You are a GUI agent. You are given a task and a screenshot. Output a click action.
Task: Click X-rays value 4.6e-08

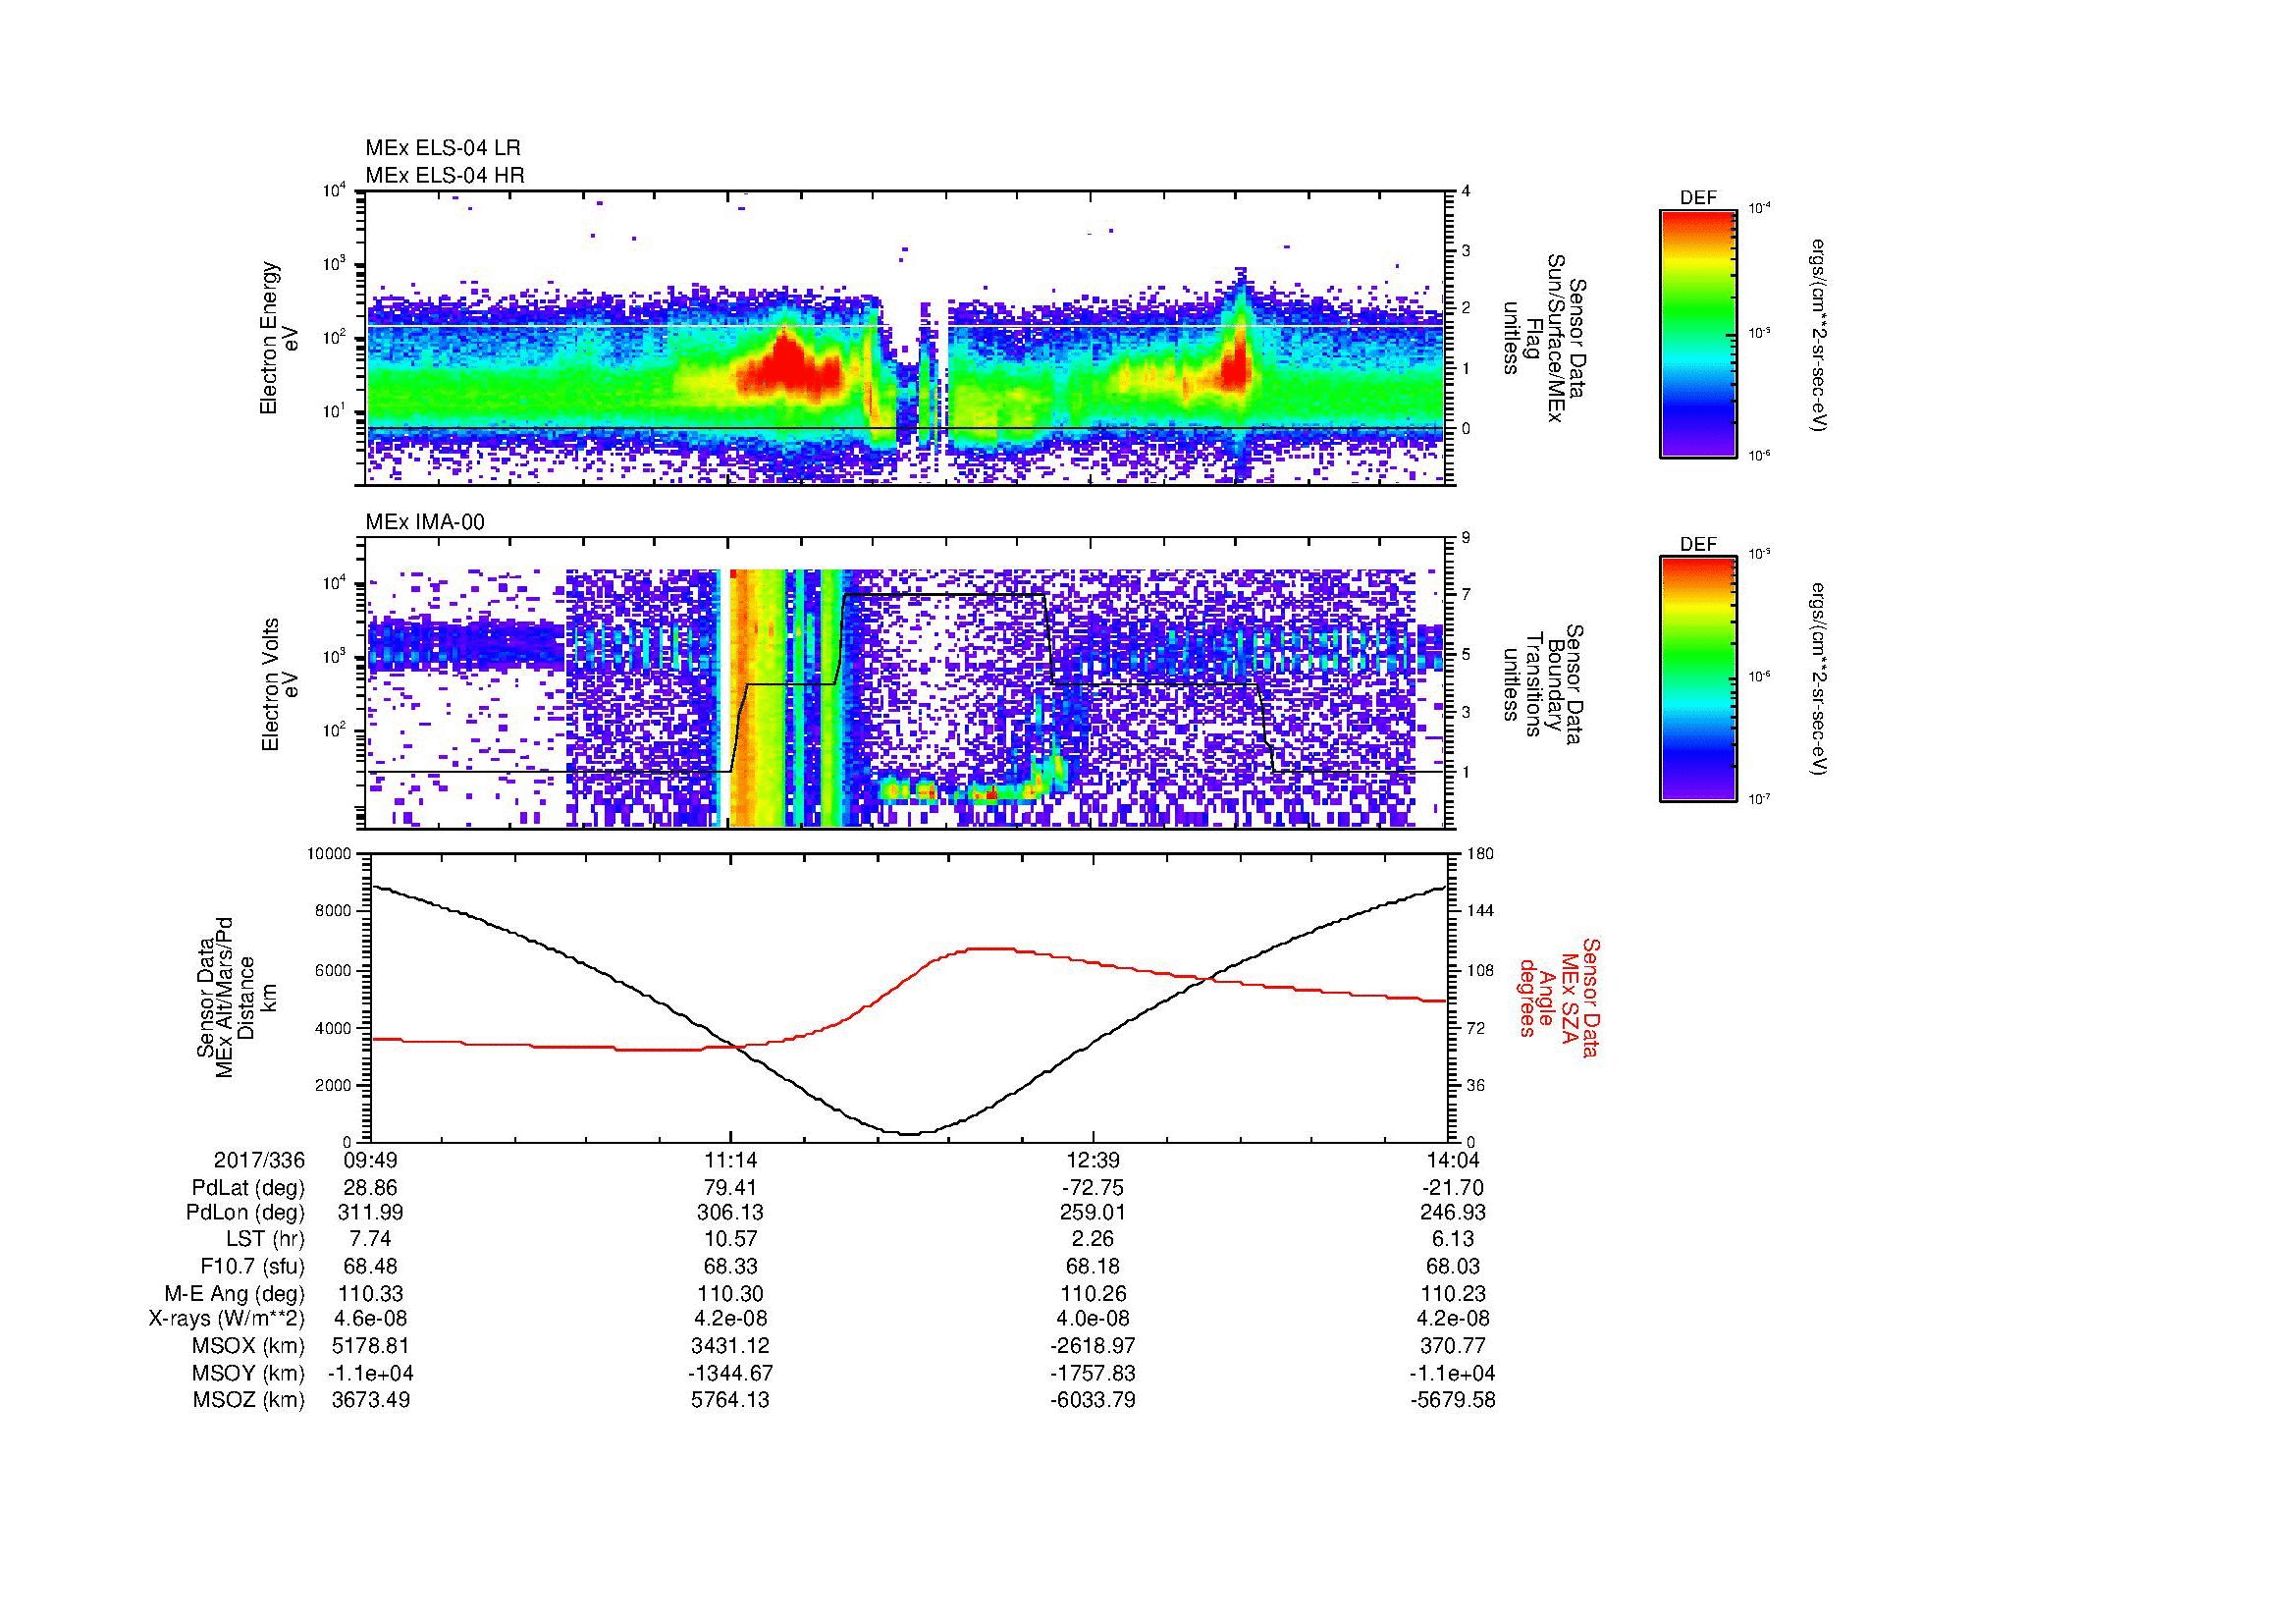[x=370, y=1319]
